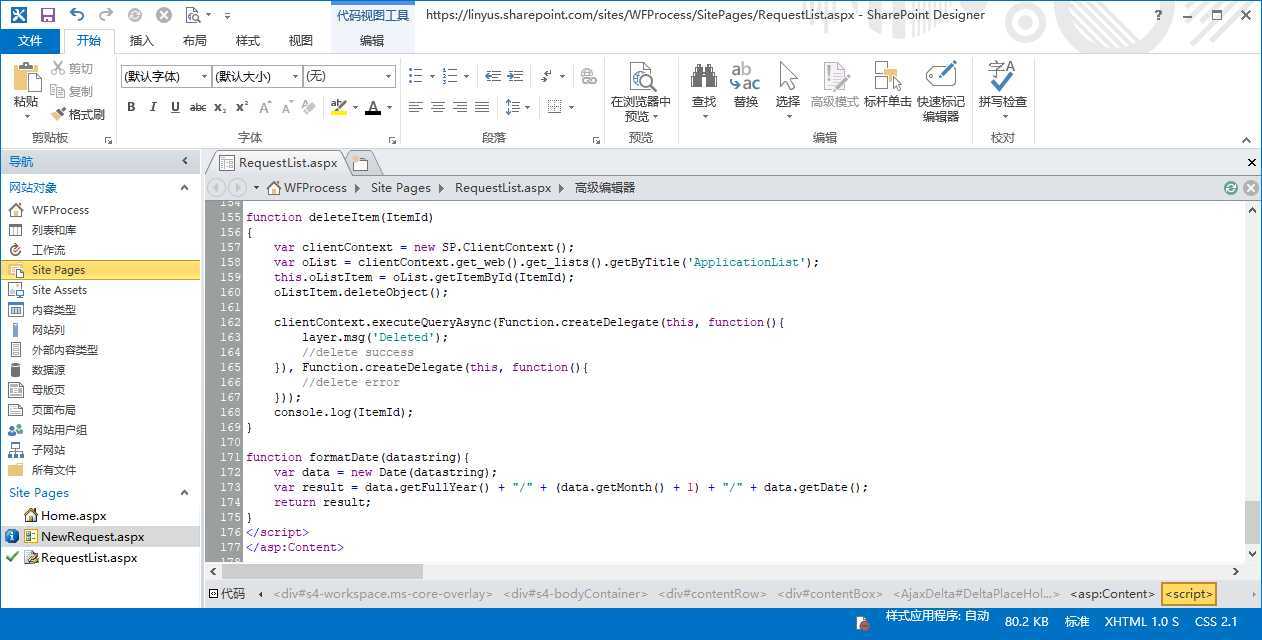Screen dimensions: 1262x640
Task: Open the highlight color dropdown arrow
Action: (354, 107)
